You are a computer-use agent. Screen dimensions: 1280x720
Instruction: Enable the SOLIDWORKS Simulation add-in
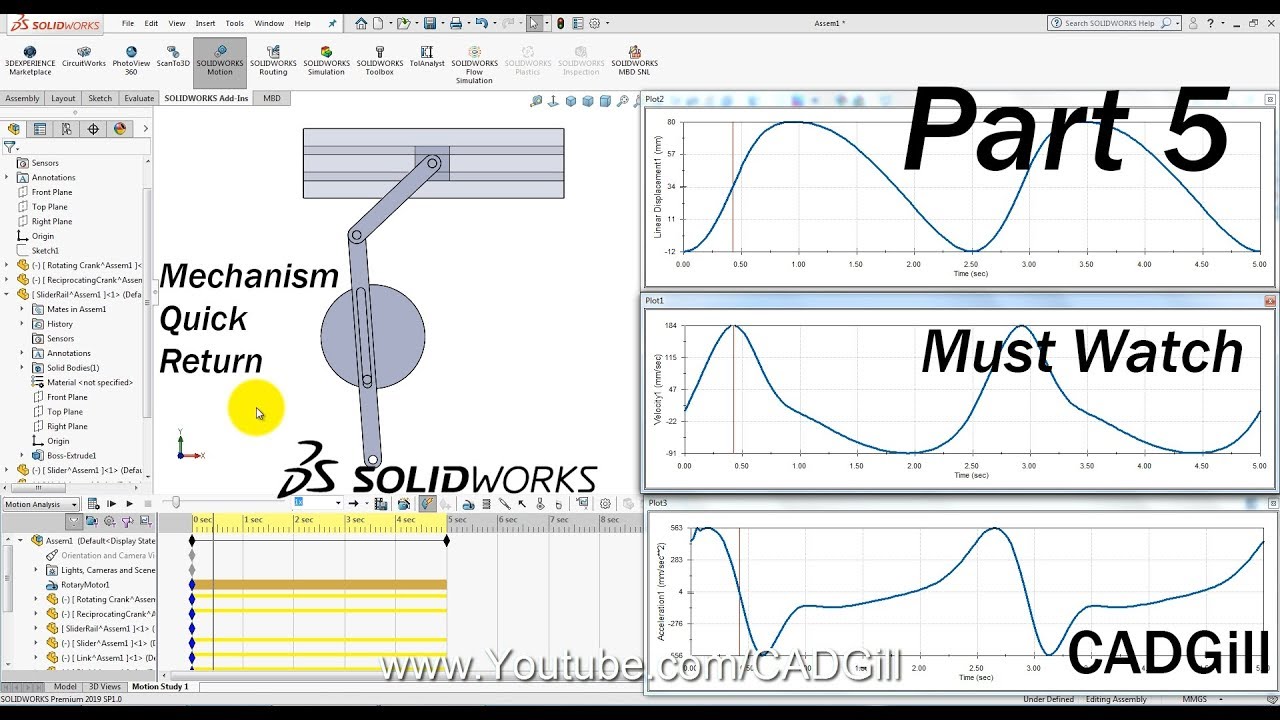pyautogui.click(x=326, y=60)
